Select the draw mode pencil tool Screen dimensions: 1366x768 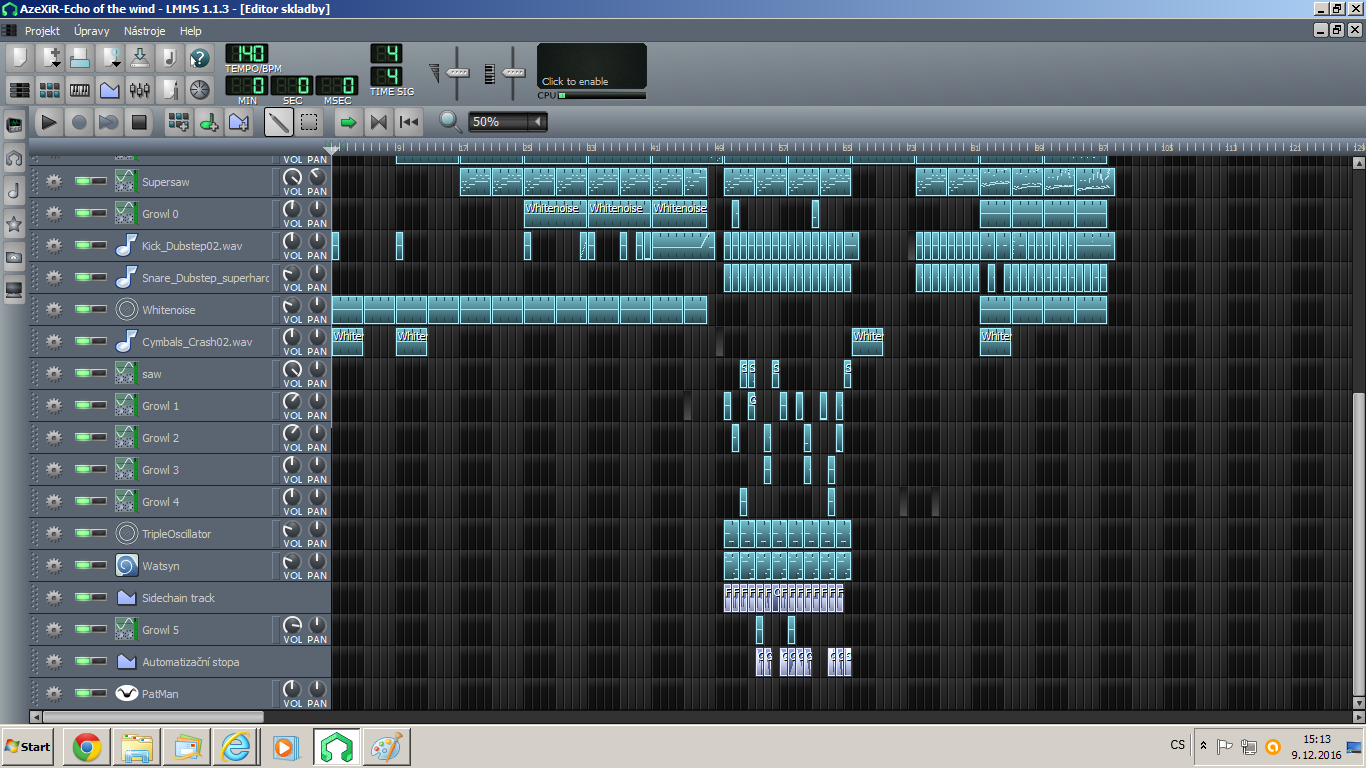279,122
